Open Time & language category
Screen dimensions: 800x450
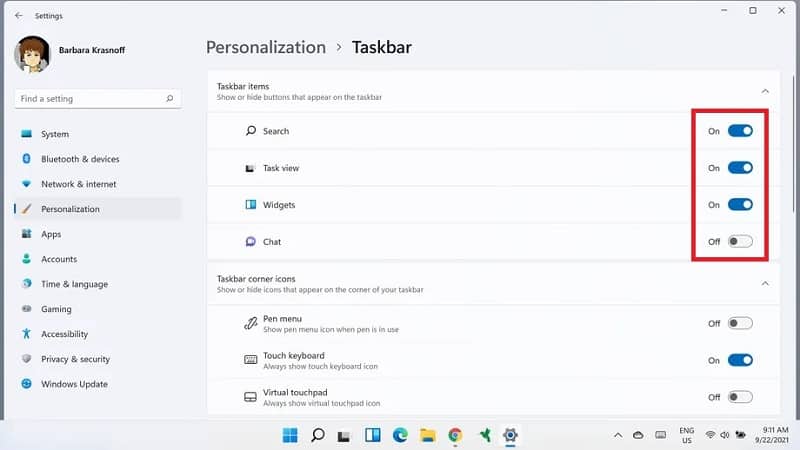[x=98, y=284]
